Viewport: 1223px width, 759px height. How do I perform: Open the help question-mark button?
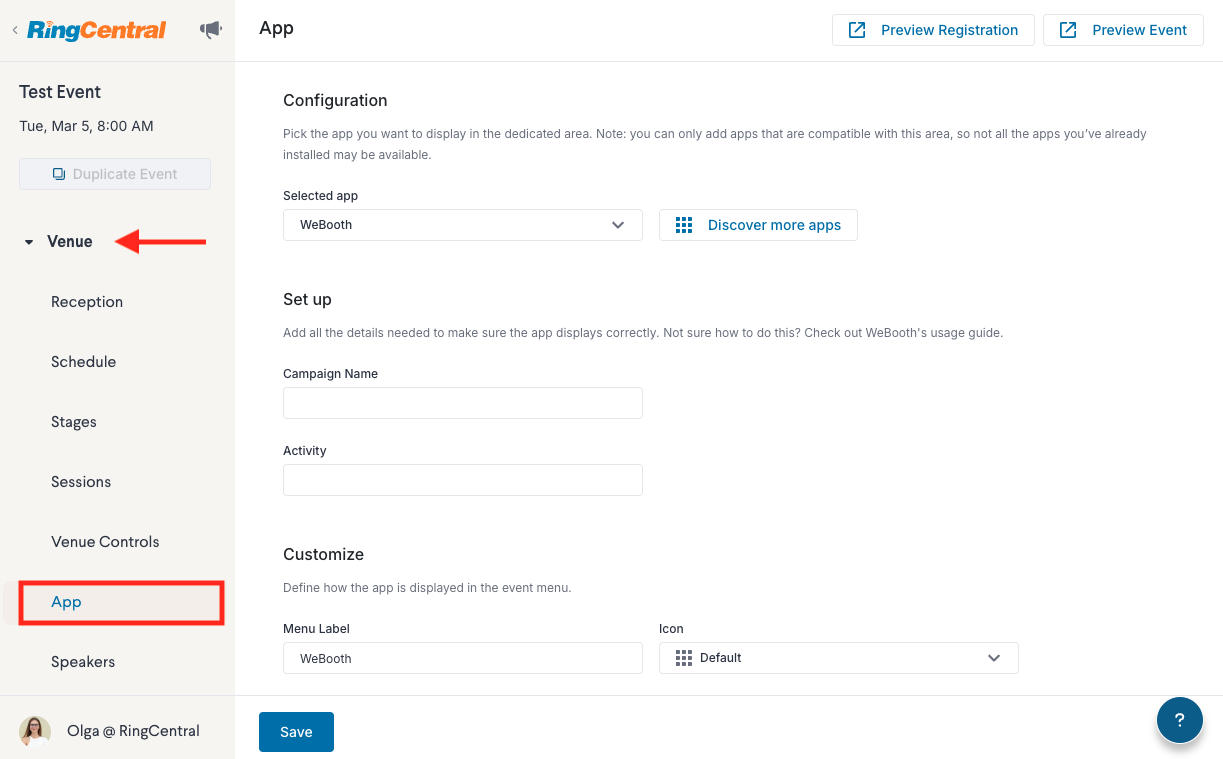tap(1180, 720)
